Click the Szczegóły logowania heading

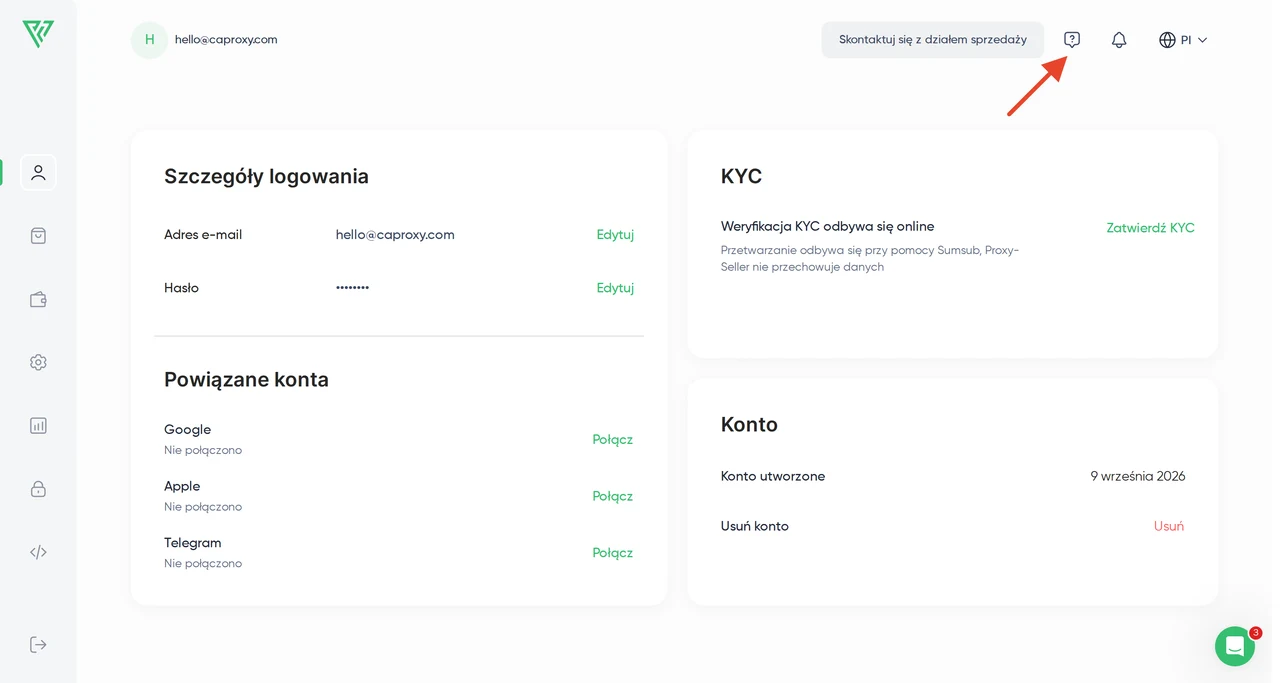coord(266,177)
